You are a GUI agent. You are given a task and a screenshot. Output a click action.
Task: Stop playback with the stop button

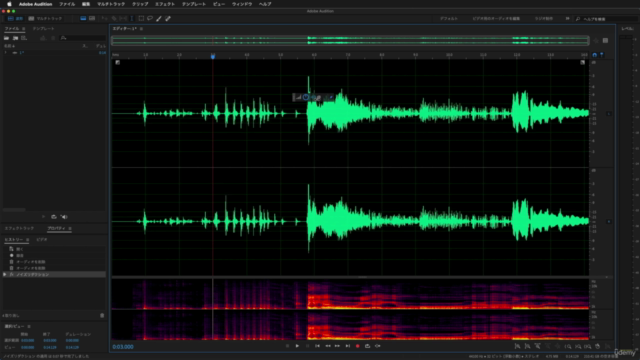(x=287, y=346)
